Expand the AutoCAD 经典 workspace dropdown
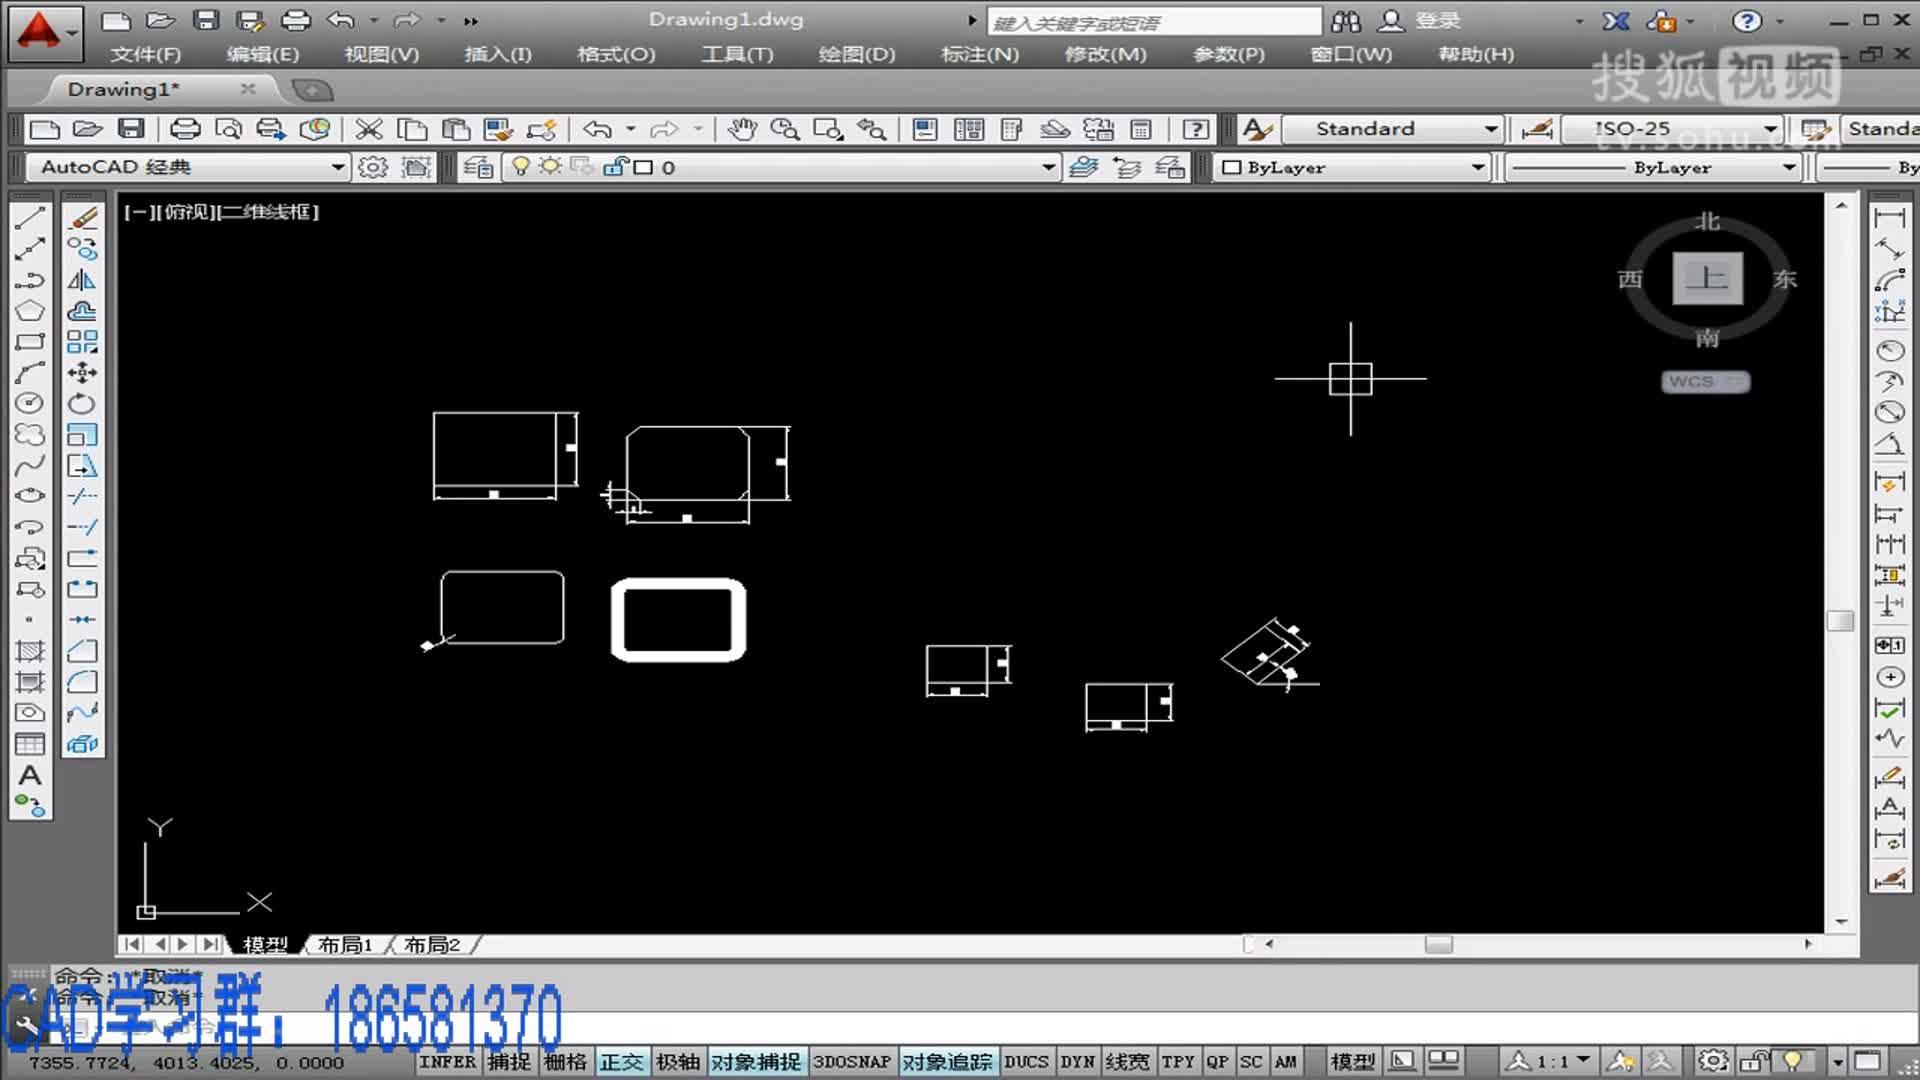 [338, 167]
